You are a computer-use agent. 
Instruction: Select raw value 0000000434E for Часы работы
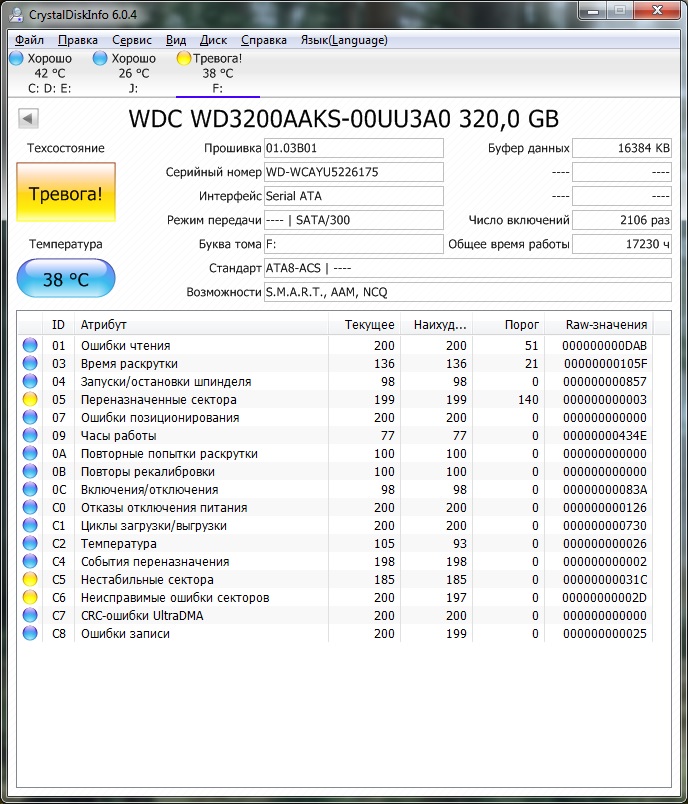click(x=605, y=435)
